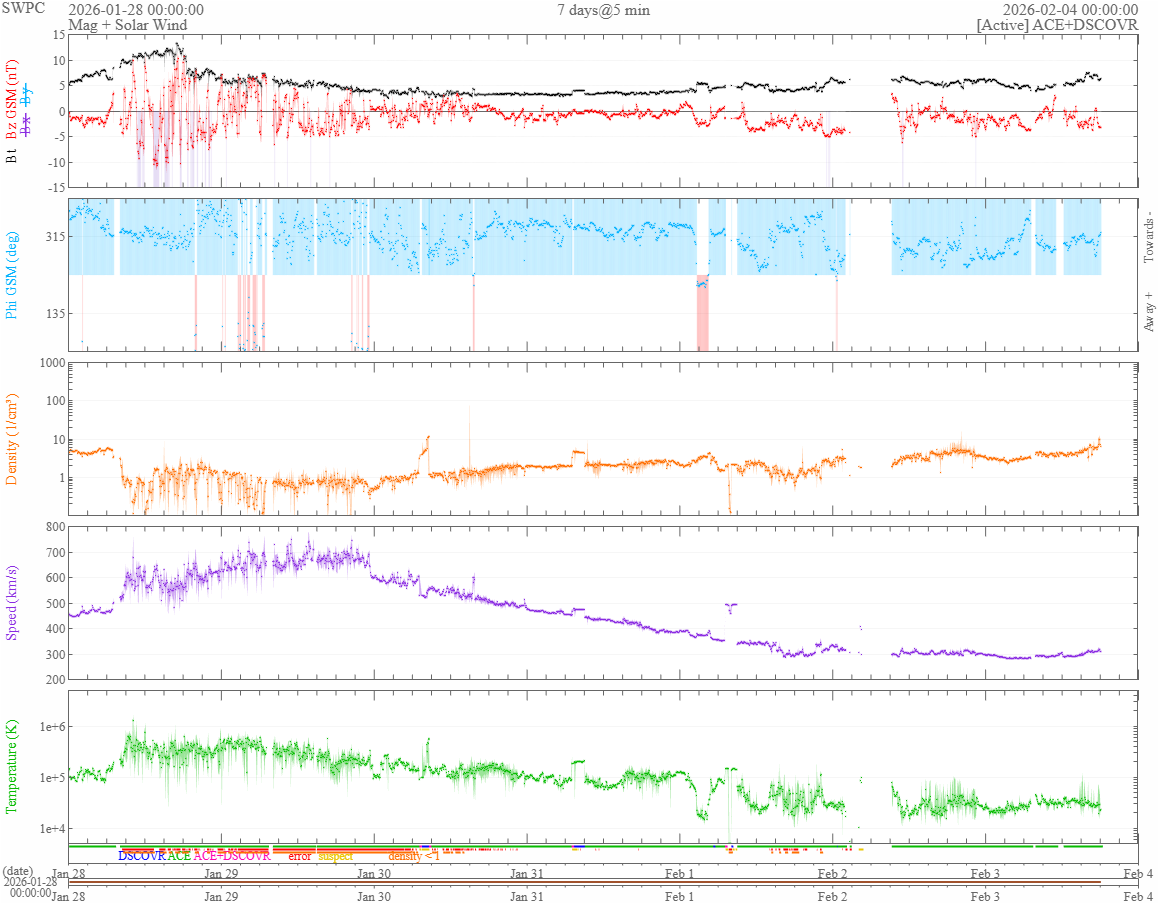1158x903 pixels.
Task: Click the Jan 29 label on upper date axis
Action: 221,873
